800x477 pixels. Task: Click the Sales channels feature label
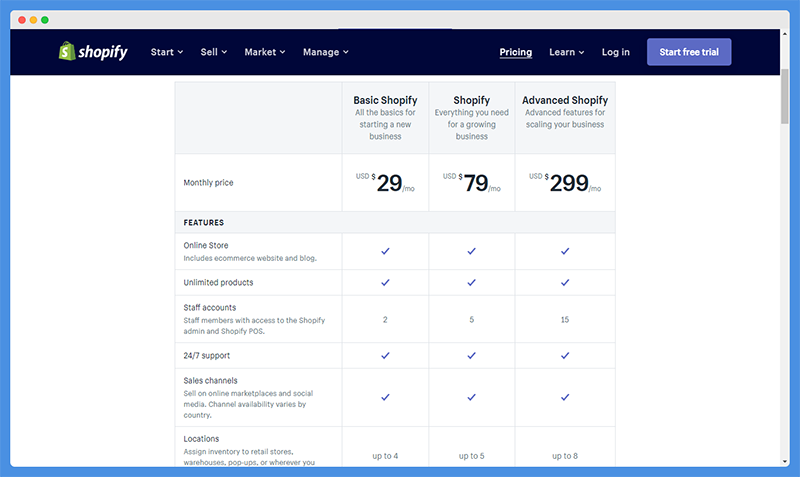click(210, 381)
